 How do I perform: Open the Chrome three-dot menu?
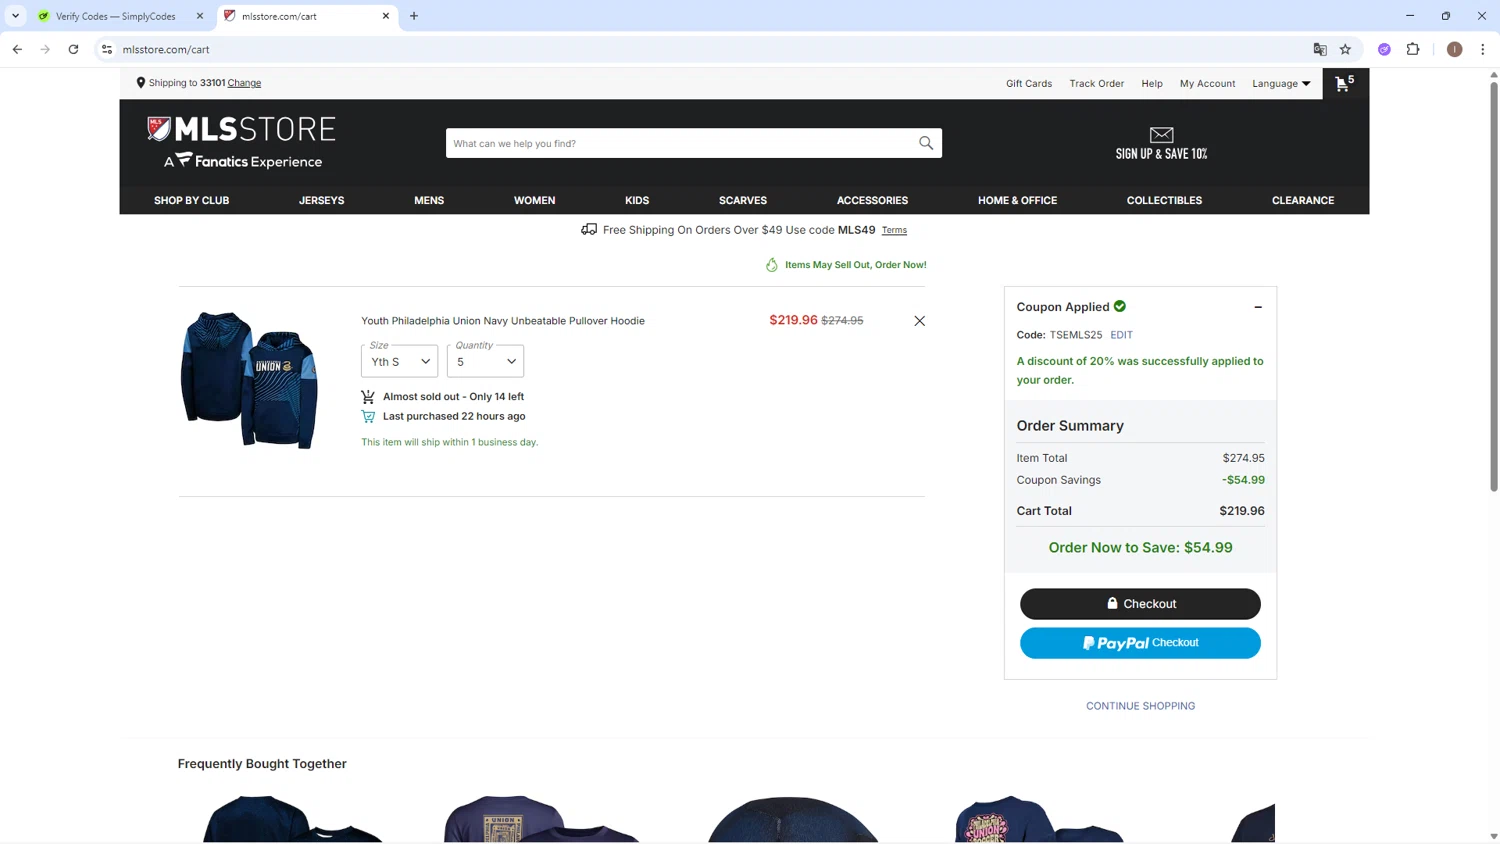1482,49
